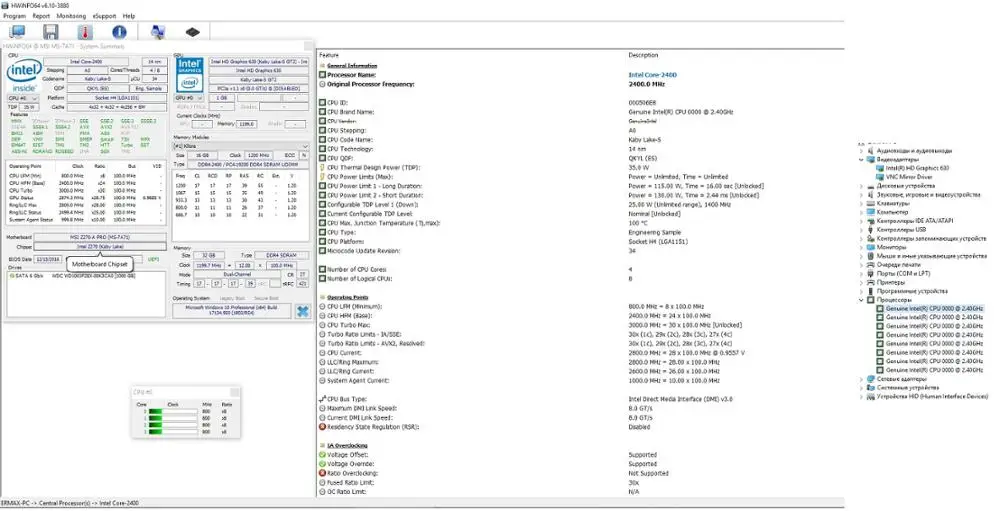Select the CPU Turbo Max row in feature list

[x=580, y=325]
